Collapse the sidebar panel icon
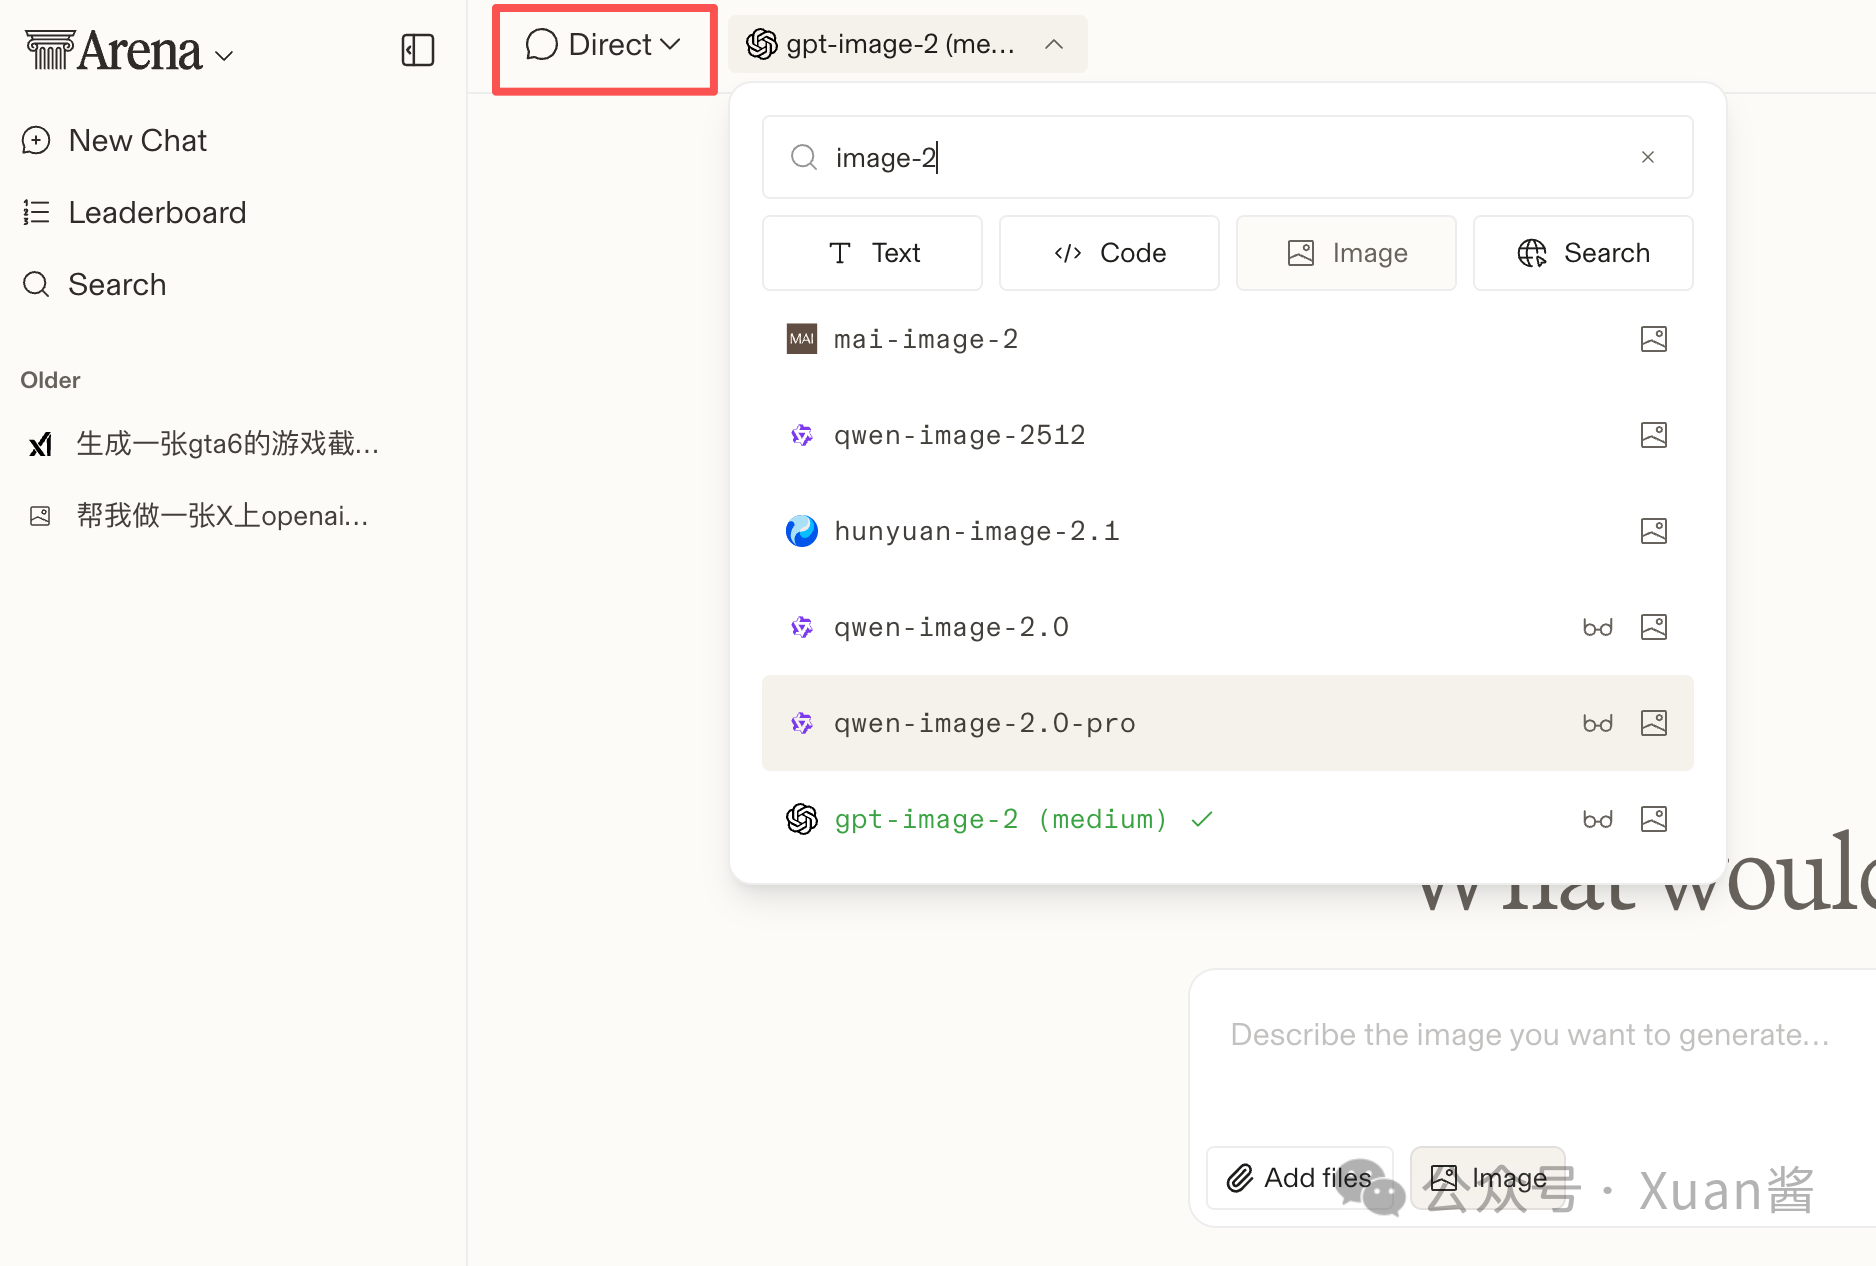Viewport: 1876px width, 1266px height. pyautogui.click(x=417, y=50)
